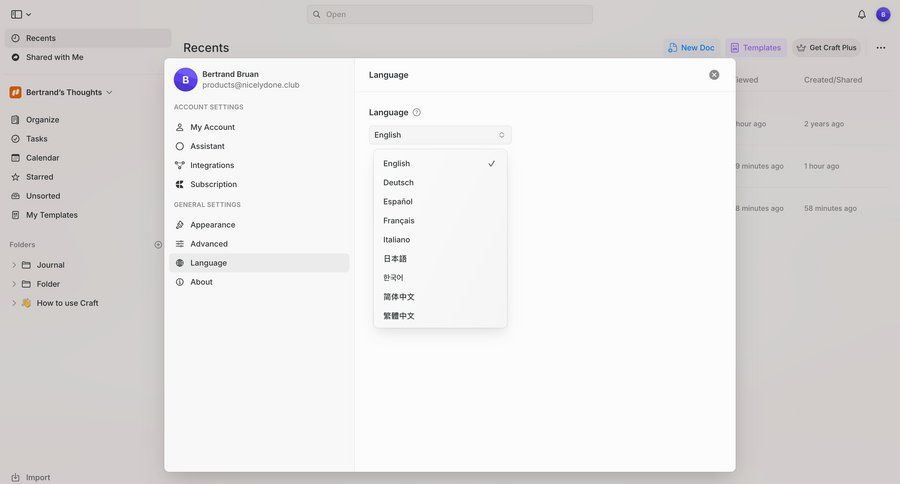Collapse the English language dropdown
The height and width of the screenshot is (484, 900).
(440, 135)
